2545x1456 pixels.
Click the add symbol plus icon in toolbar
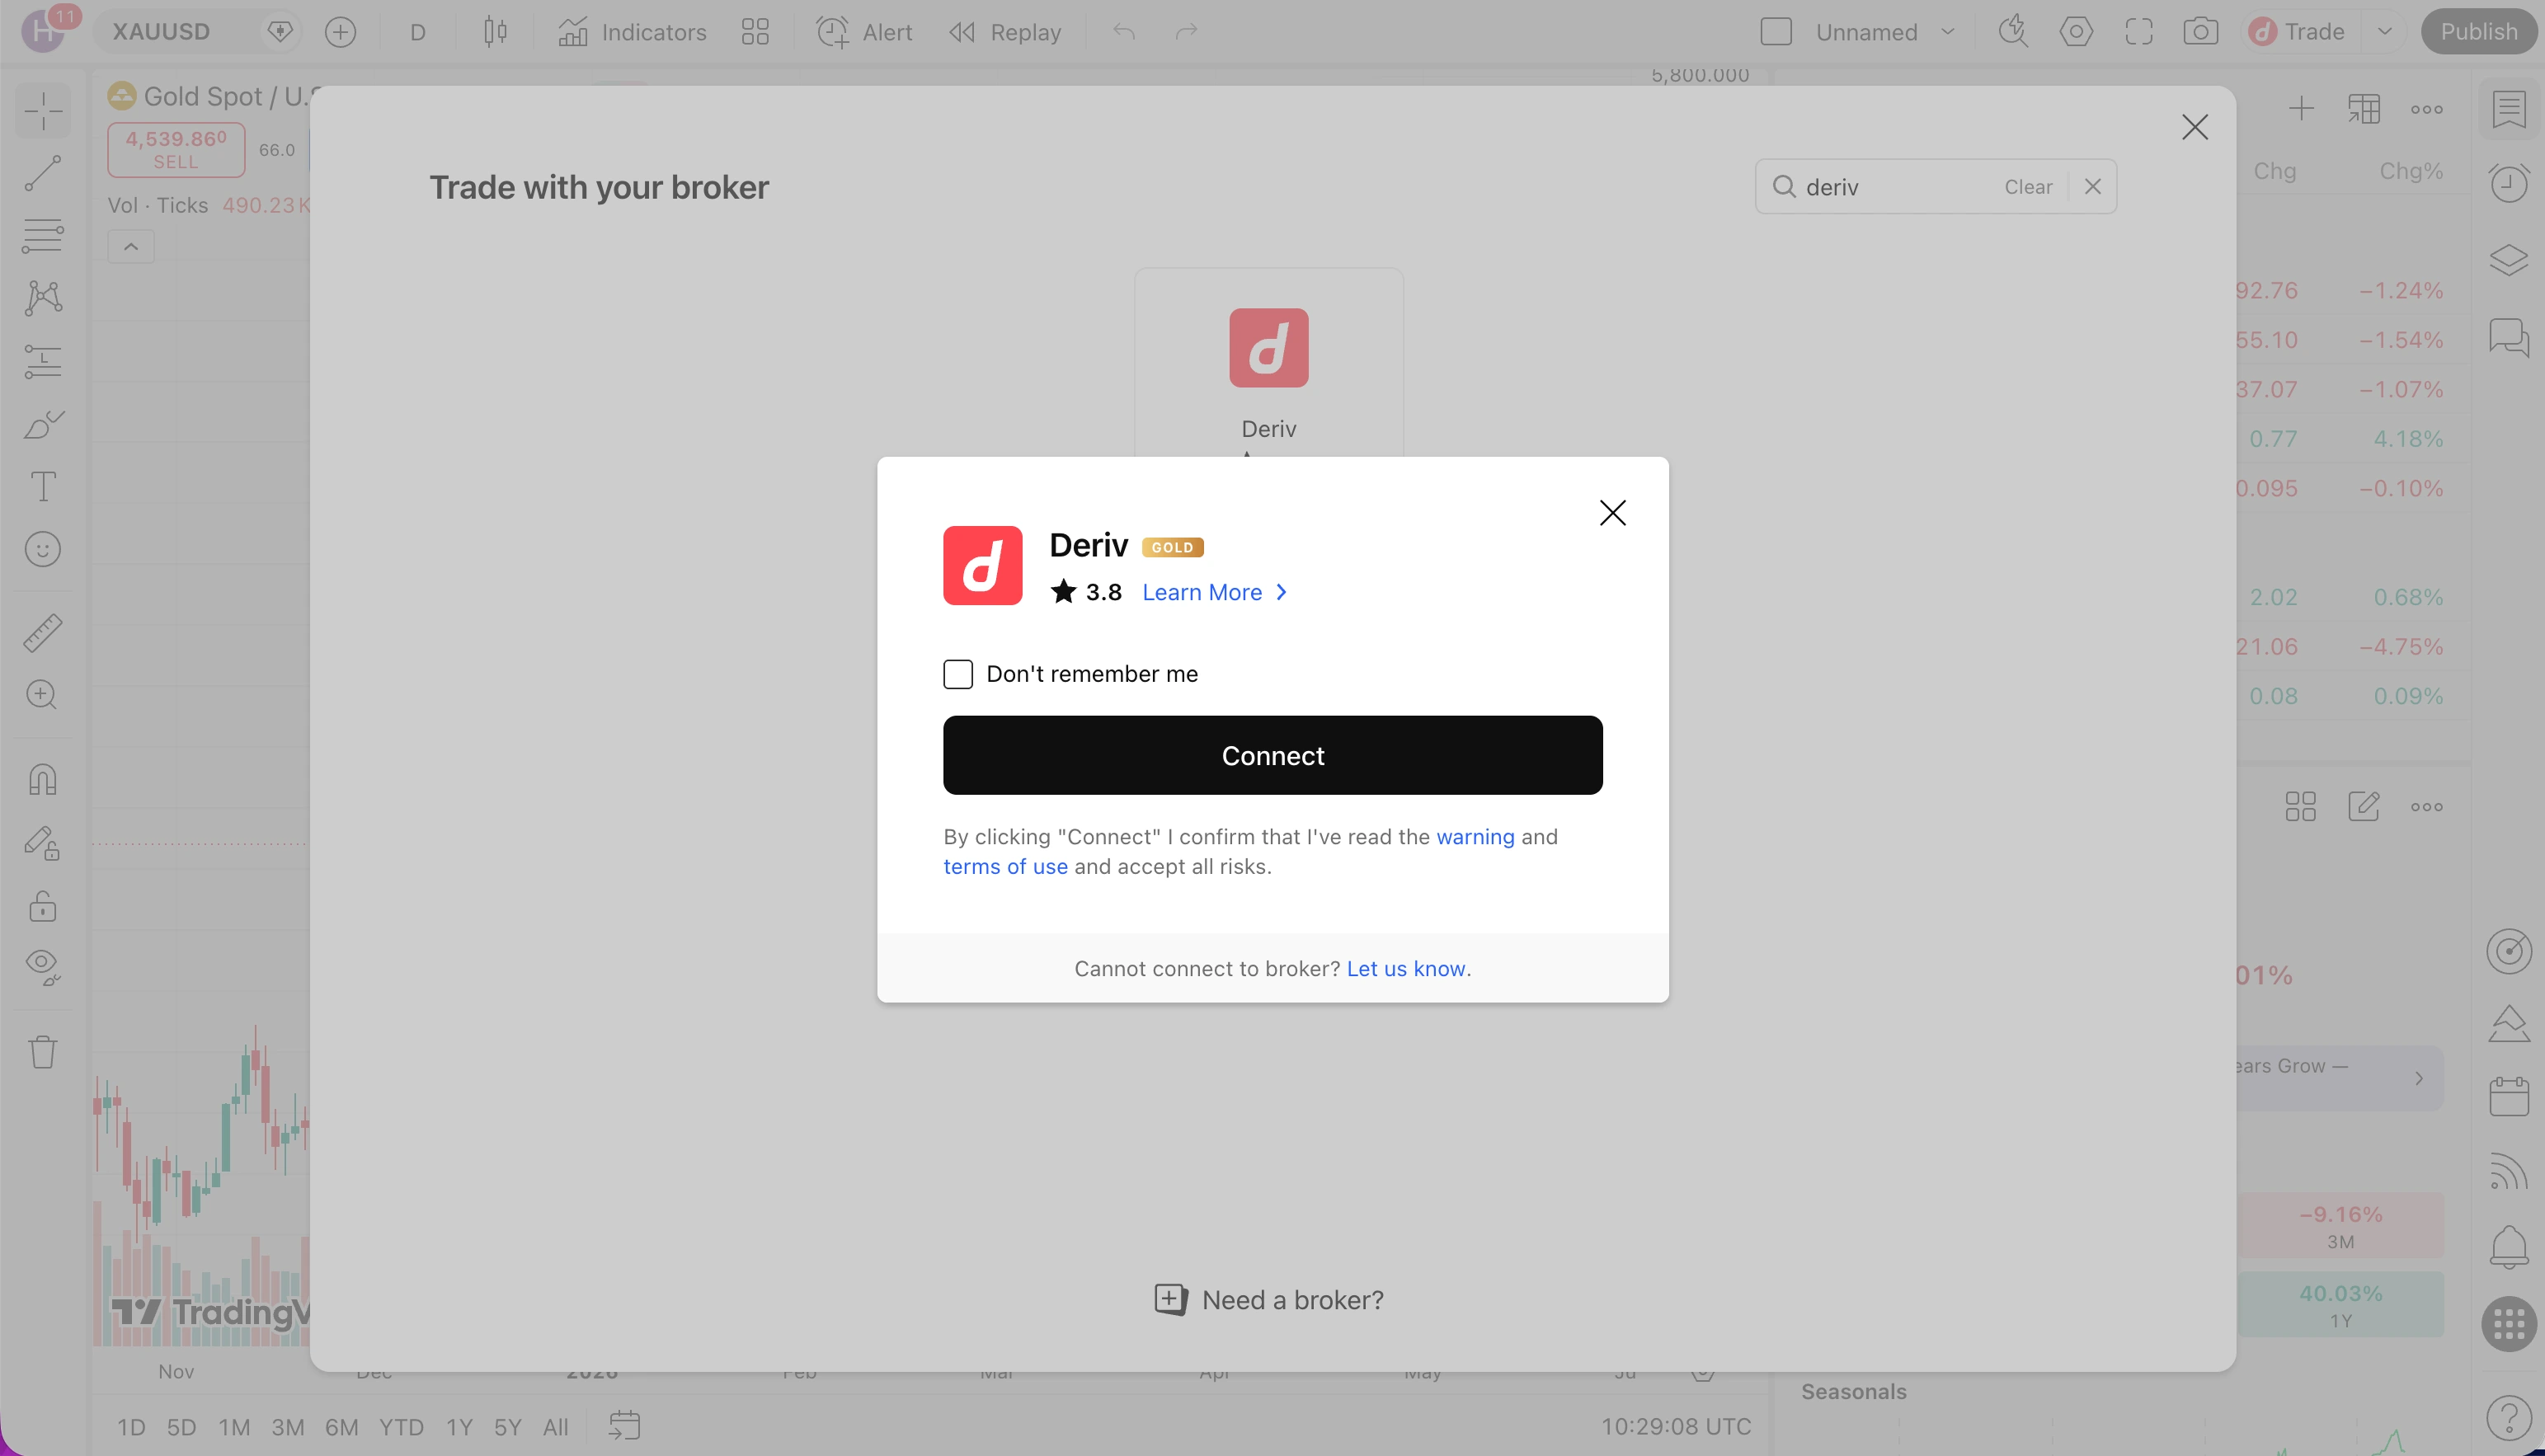[341, 32]
